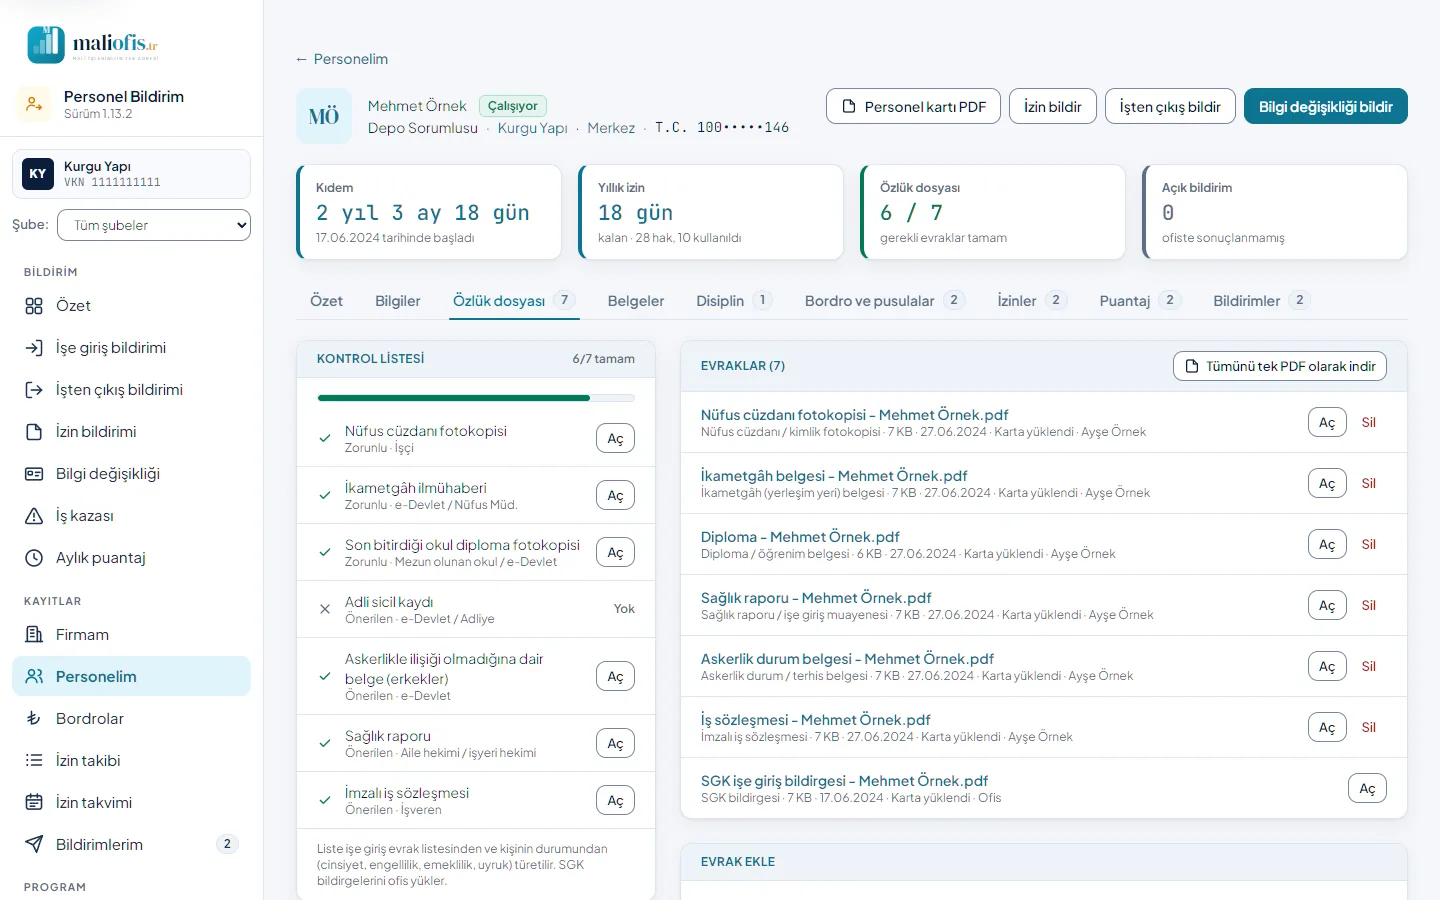Click the 'Yok' status for Adli sicil kaydı
1440x900 pixels.
(624, 609)
